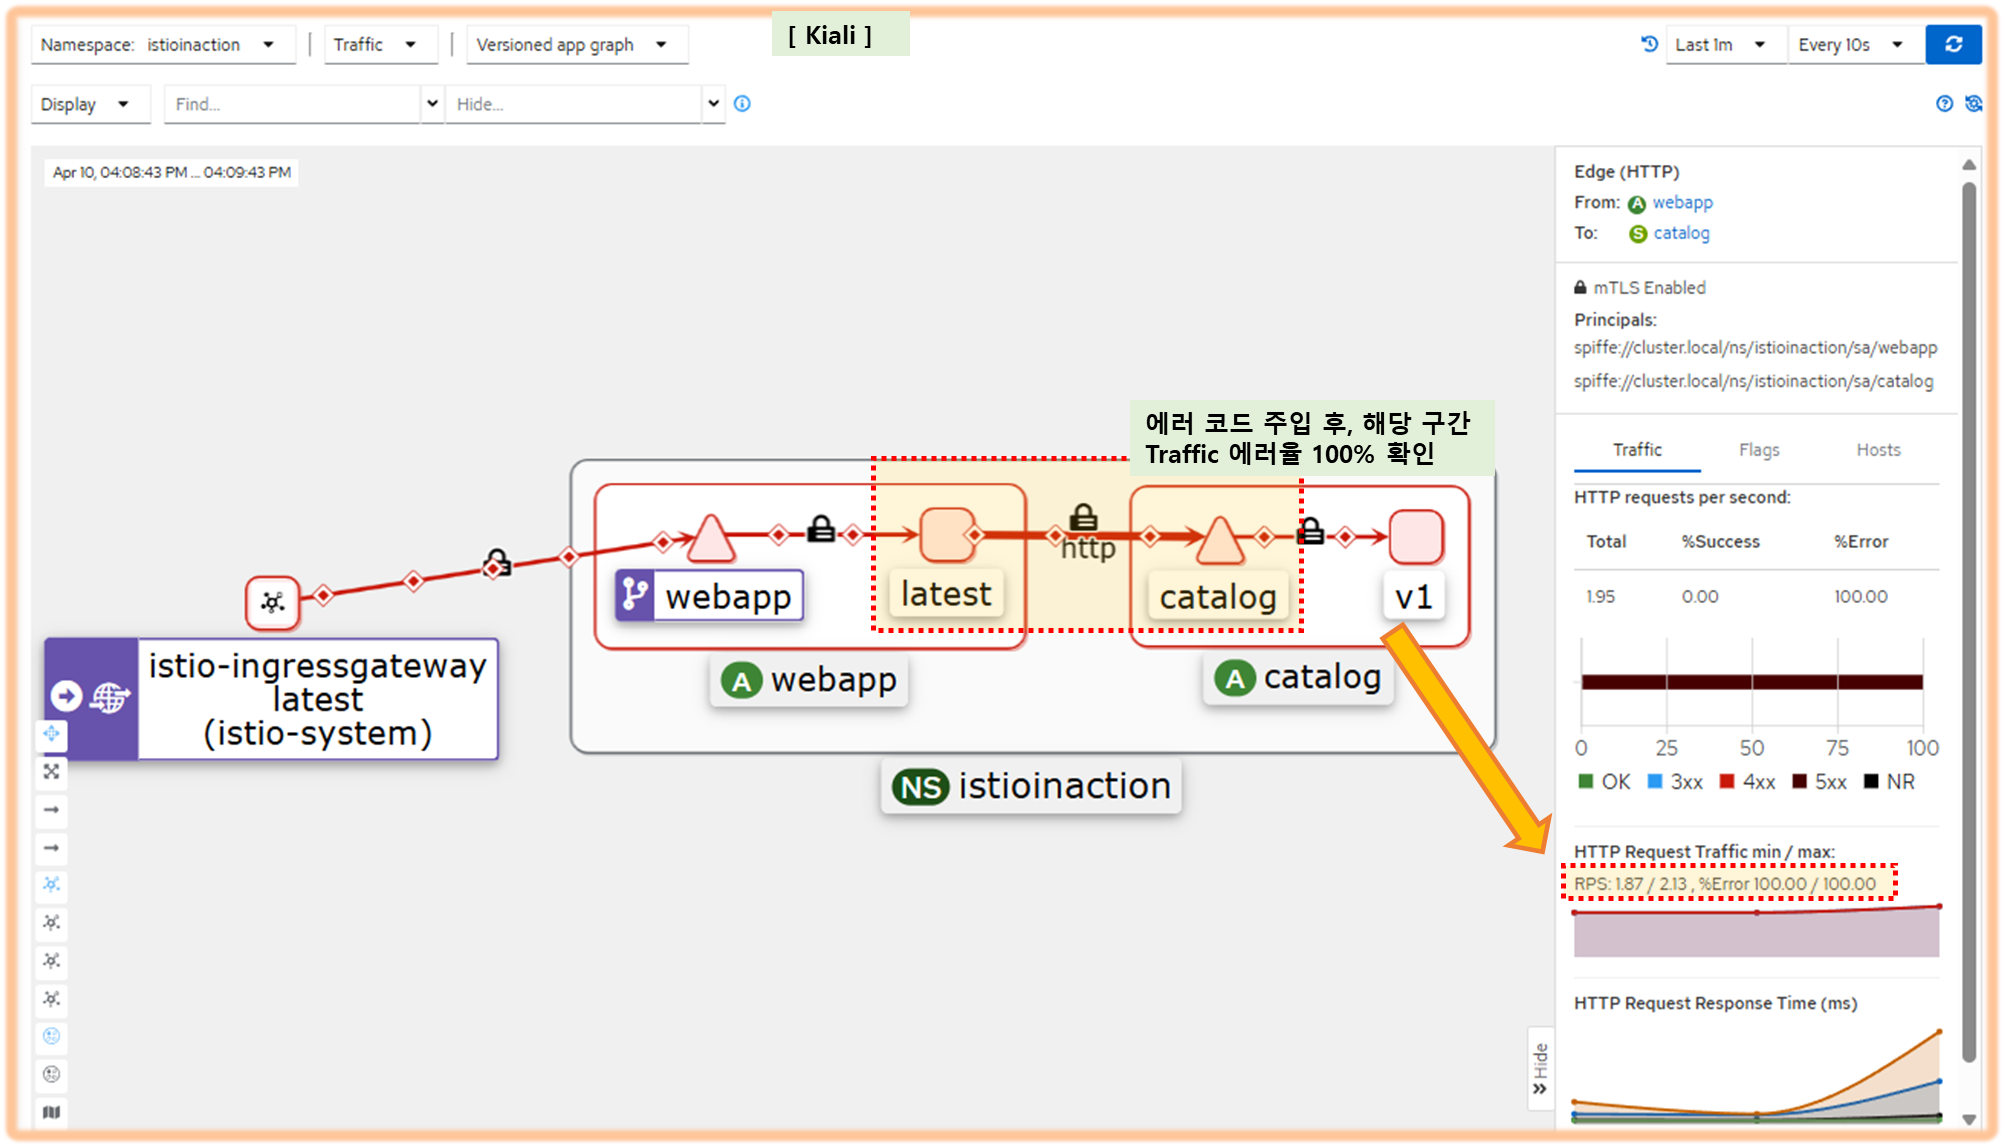Collapse side panel with Hide button
2004x1147 pixels.
(1541, 1068)
